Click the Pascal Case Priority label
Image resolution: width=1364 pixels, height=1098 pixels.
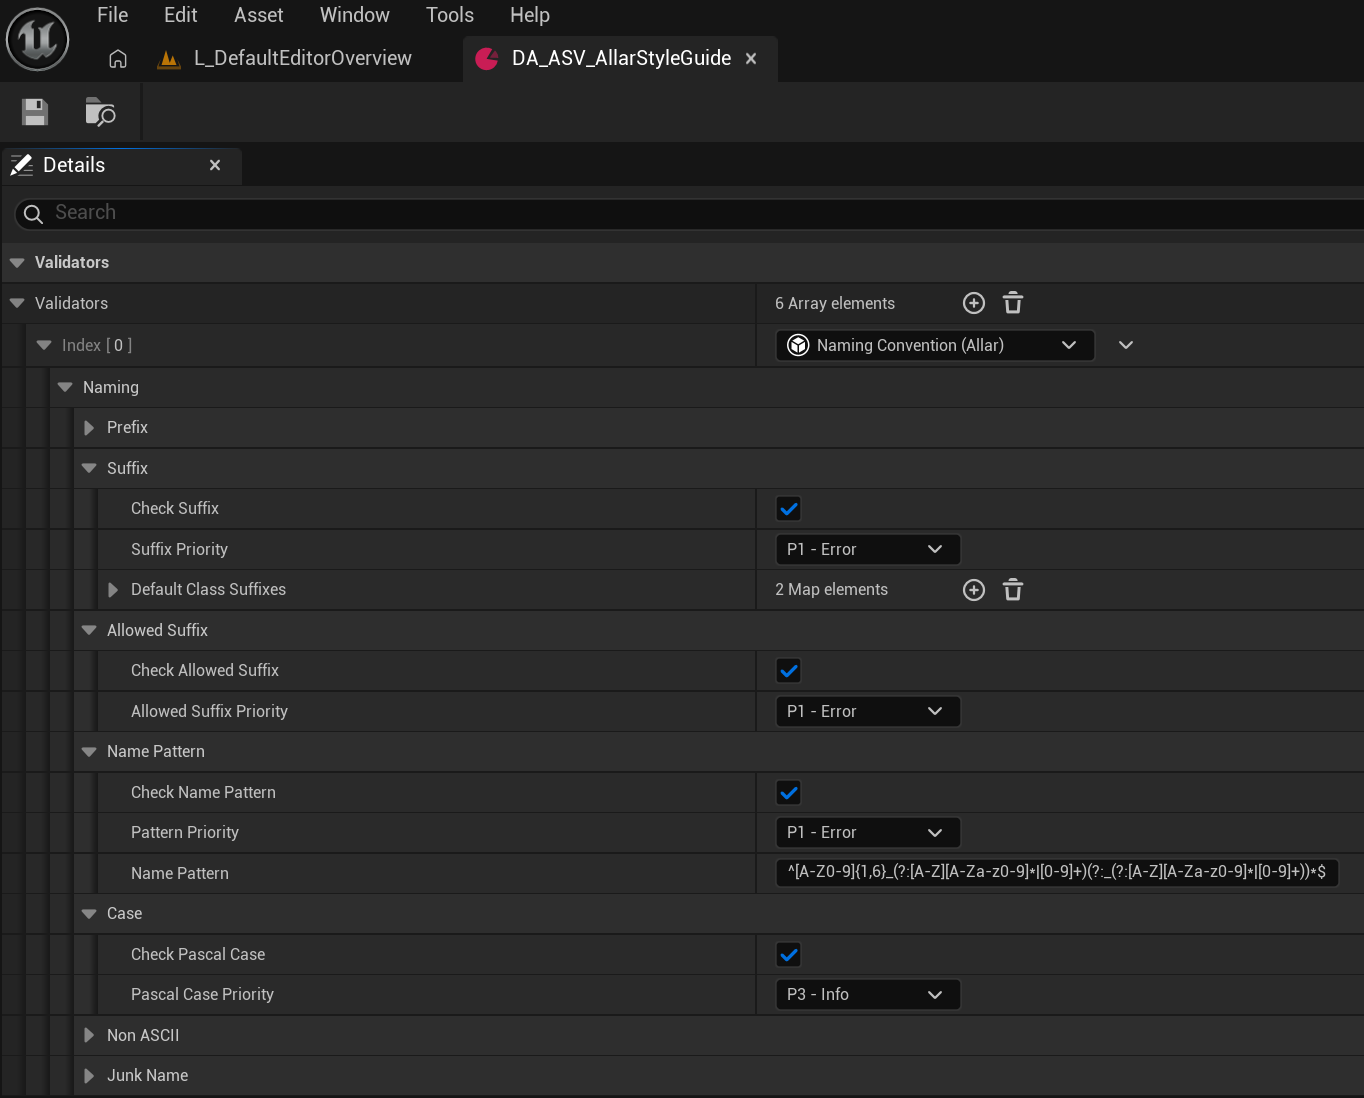click(x=202, y=994)
